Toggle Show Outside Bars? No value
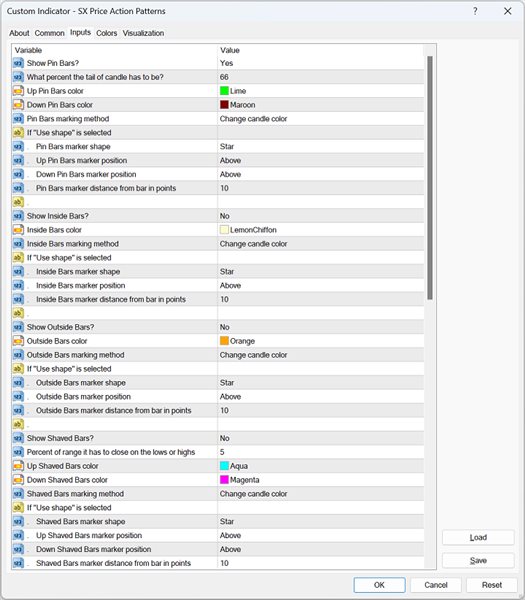 tap(321, 327)
